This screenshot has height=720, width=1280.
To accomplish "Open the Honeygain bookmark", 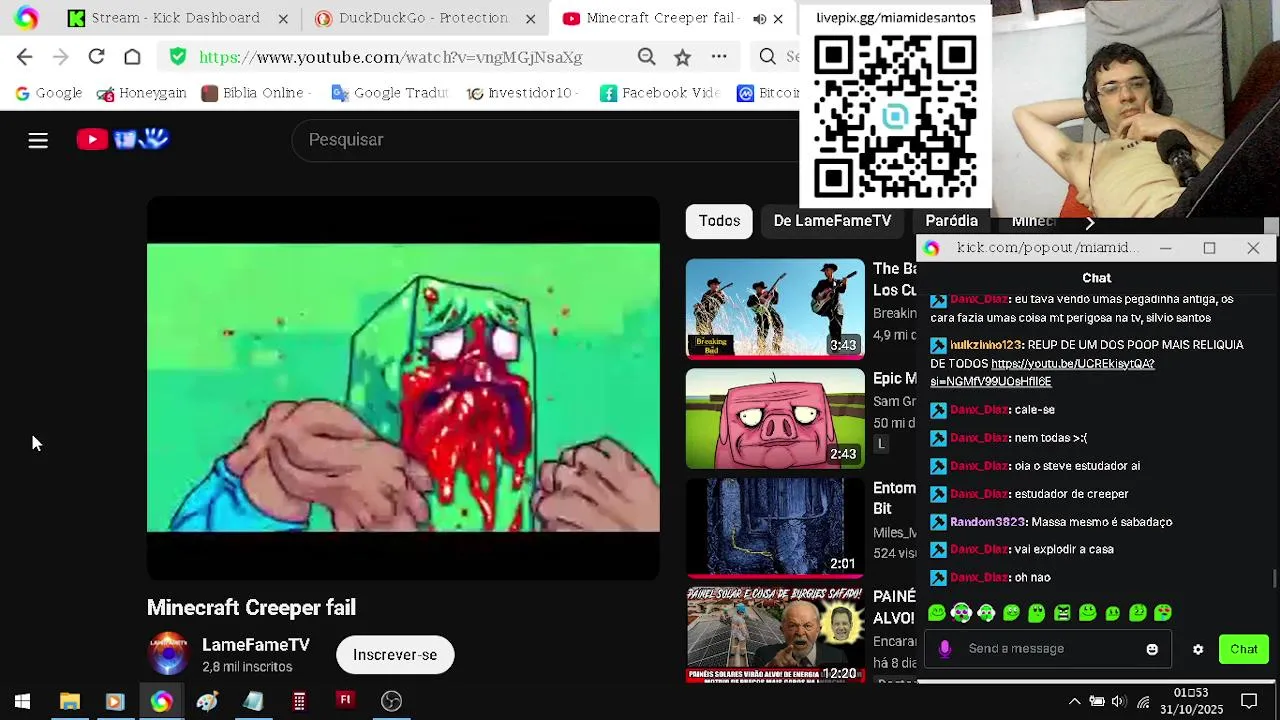I will click(x=142, y=93).
